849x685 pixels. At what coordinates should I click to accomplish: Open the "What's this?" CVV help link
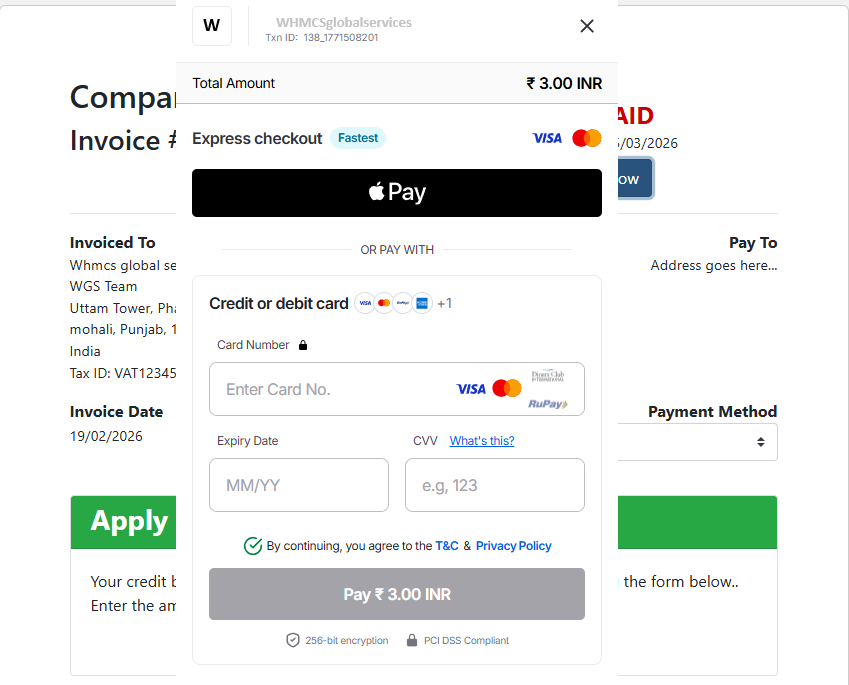tap(482, 441)
